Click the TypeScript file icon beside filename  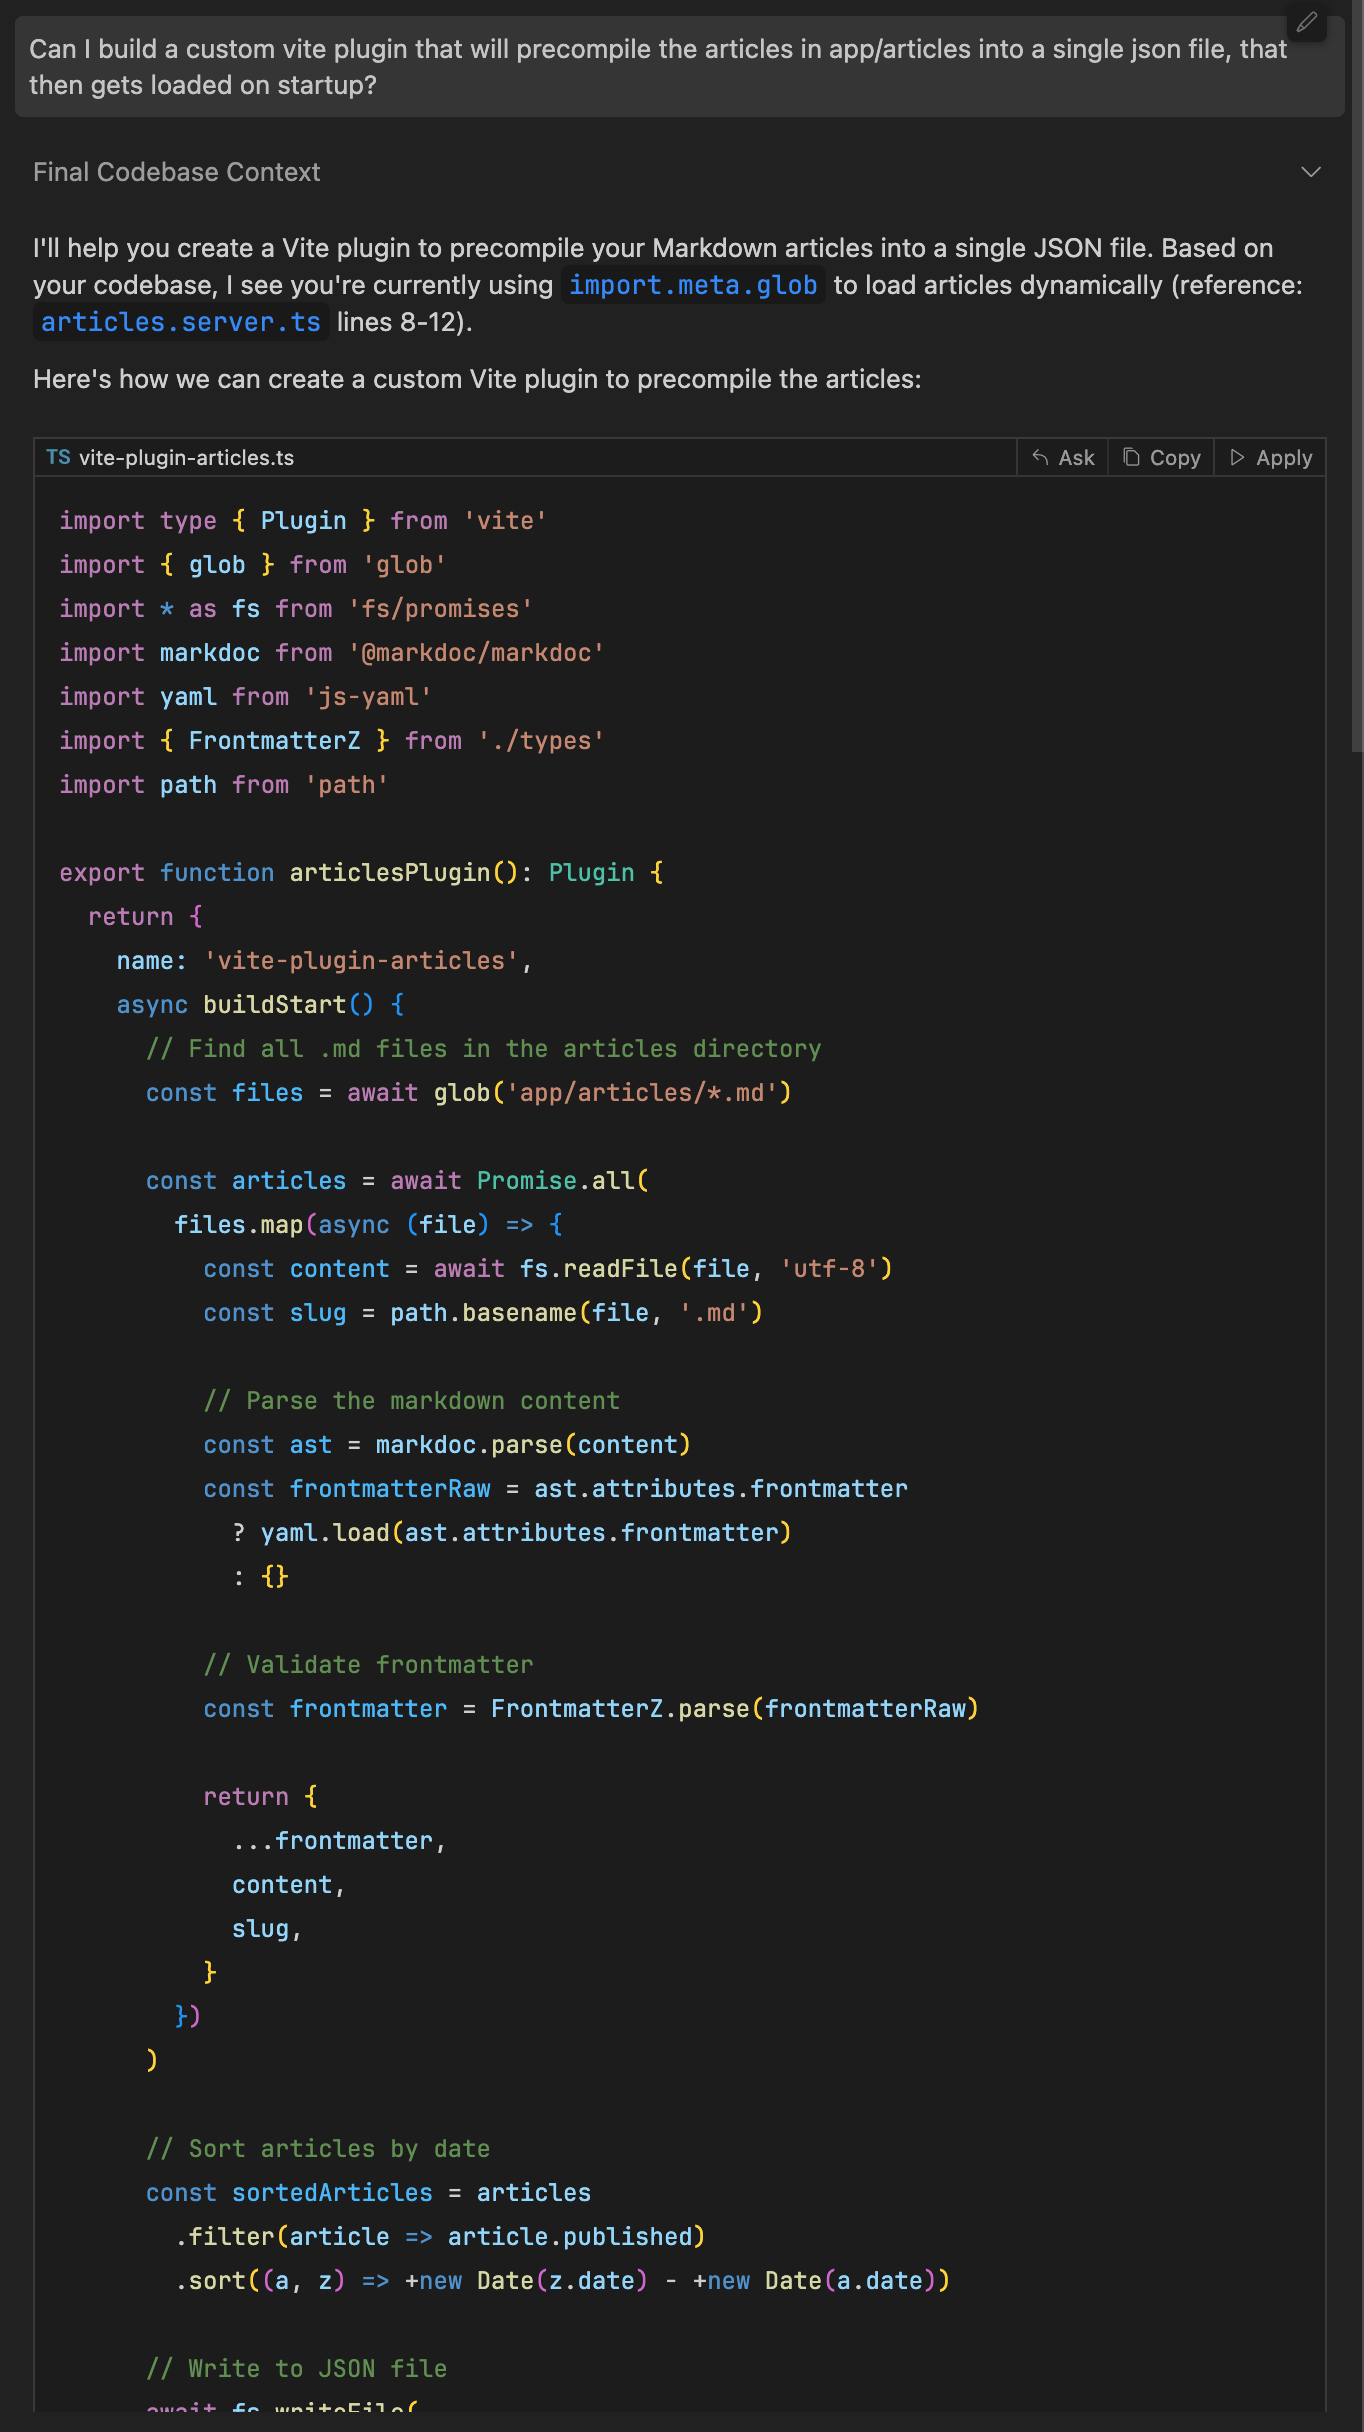(x=58, y=457)
